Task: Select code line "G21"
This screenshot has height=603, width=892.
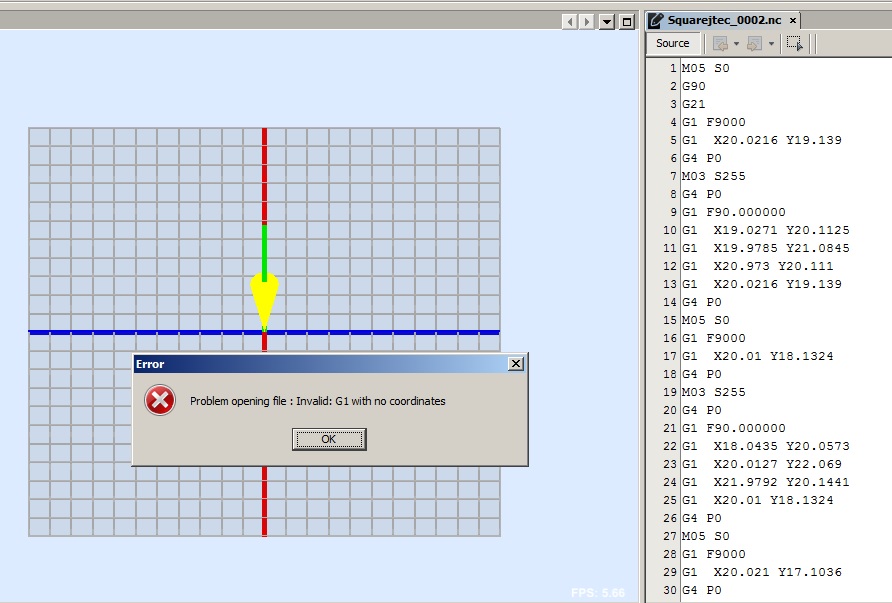Action: [693, 104]
